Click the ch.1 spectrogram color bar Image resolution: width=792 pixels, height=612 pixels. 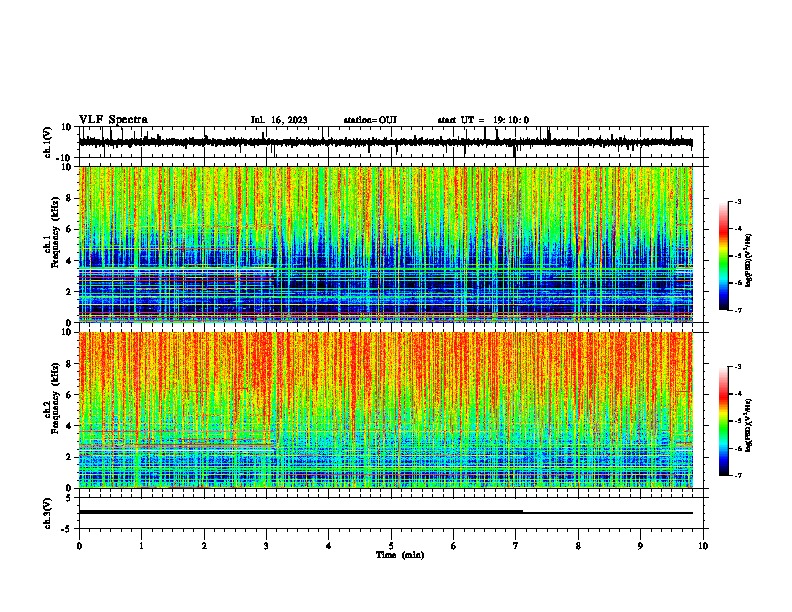tap(724, 256)
